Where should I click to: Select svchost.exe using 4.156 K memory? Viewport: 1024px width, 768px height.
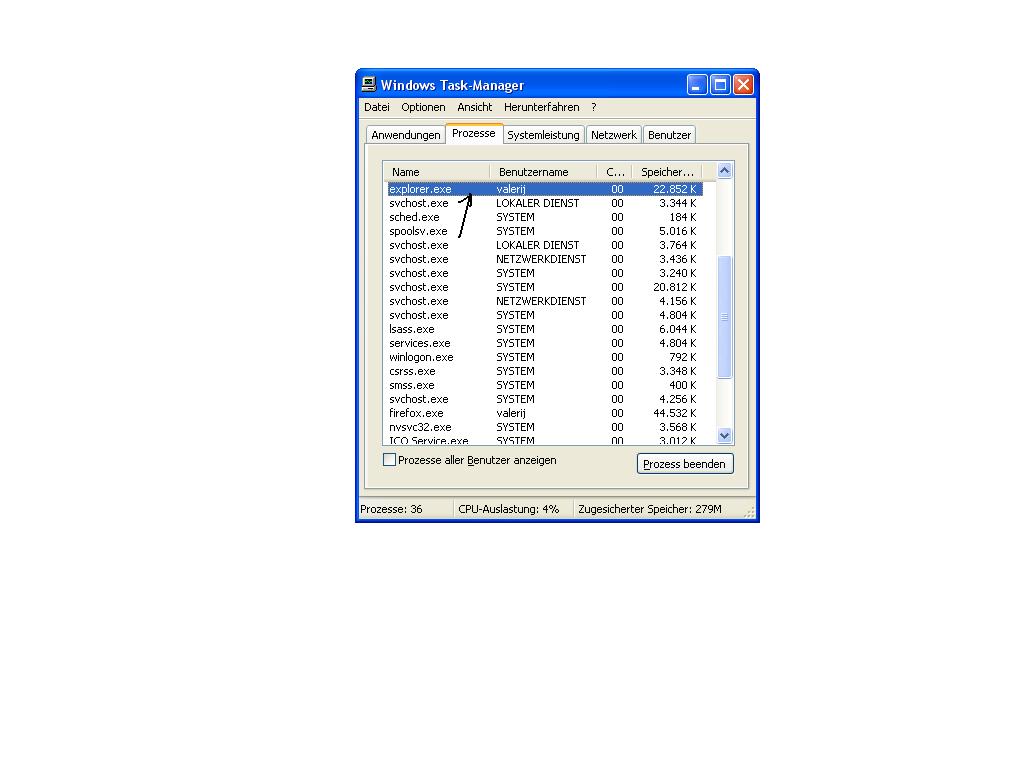tap(545, 301)
